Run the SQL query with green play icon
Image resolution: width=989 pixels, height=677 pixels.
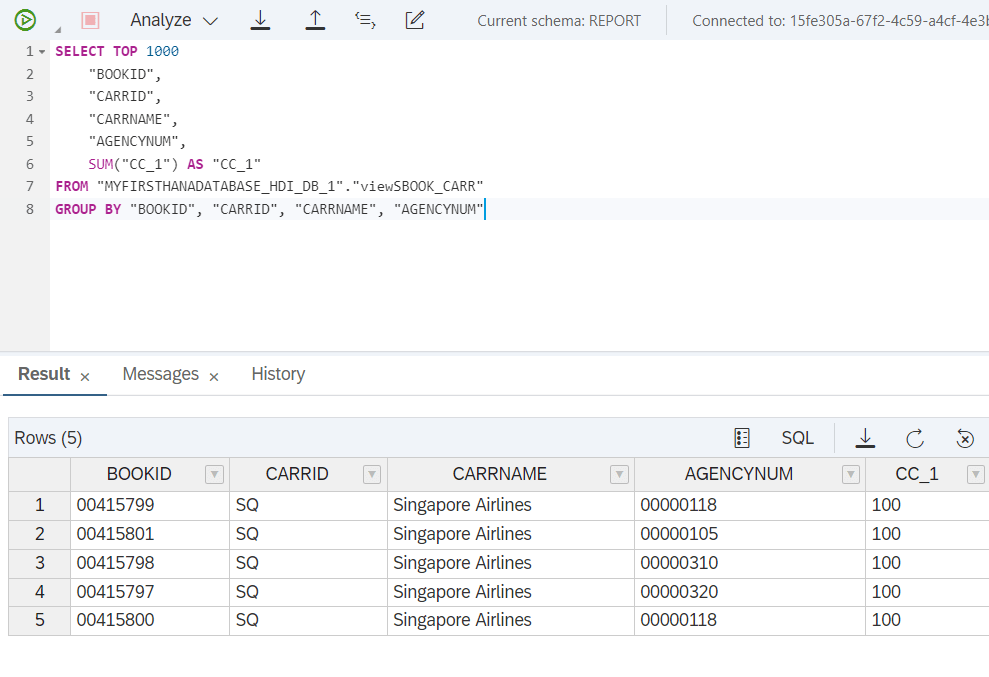click(x=26, y=20)
